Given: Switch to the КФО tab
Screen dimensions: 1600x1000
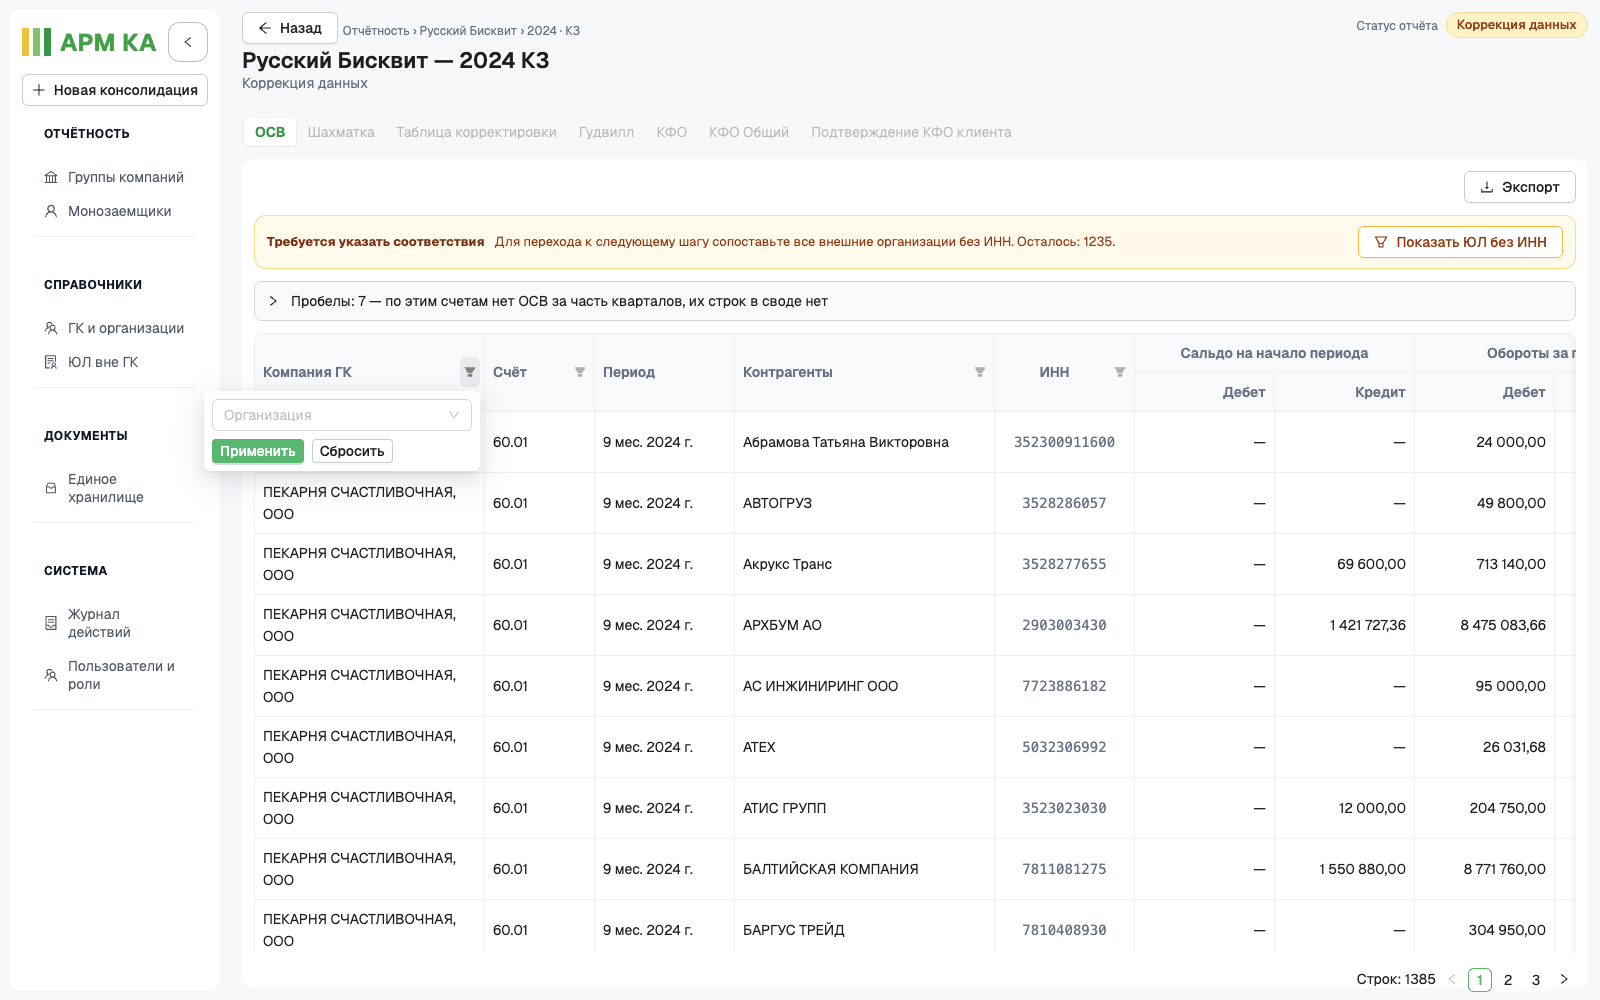Looking at the screenshot, I should (x=672, y=132).
